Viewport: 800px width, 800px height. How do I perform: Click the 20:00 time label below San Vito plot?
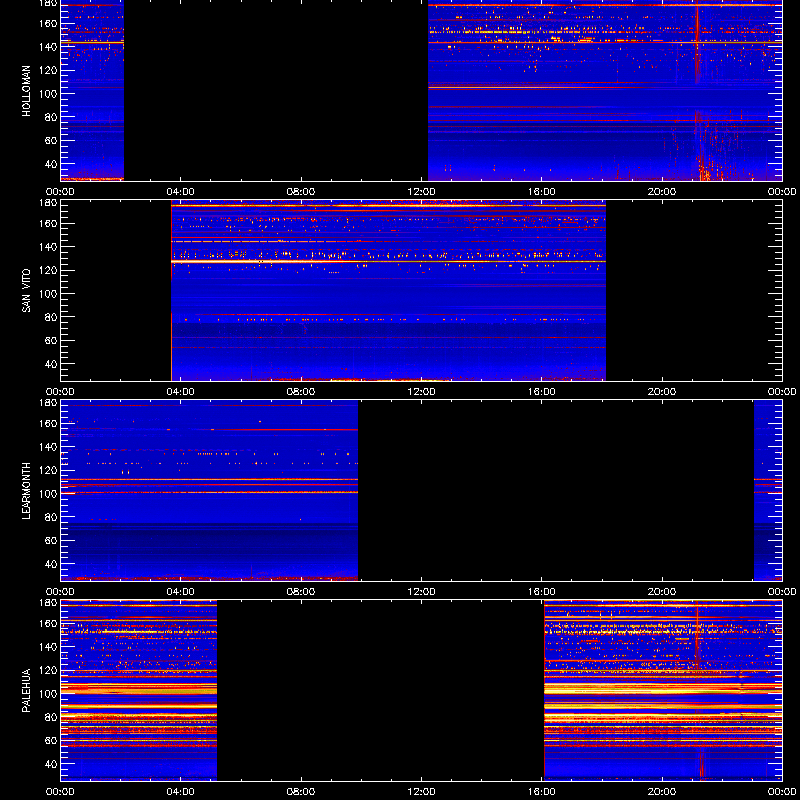coord(662,392)
